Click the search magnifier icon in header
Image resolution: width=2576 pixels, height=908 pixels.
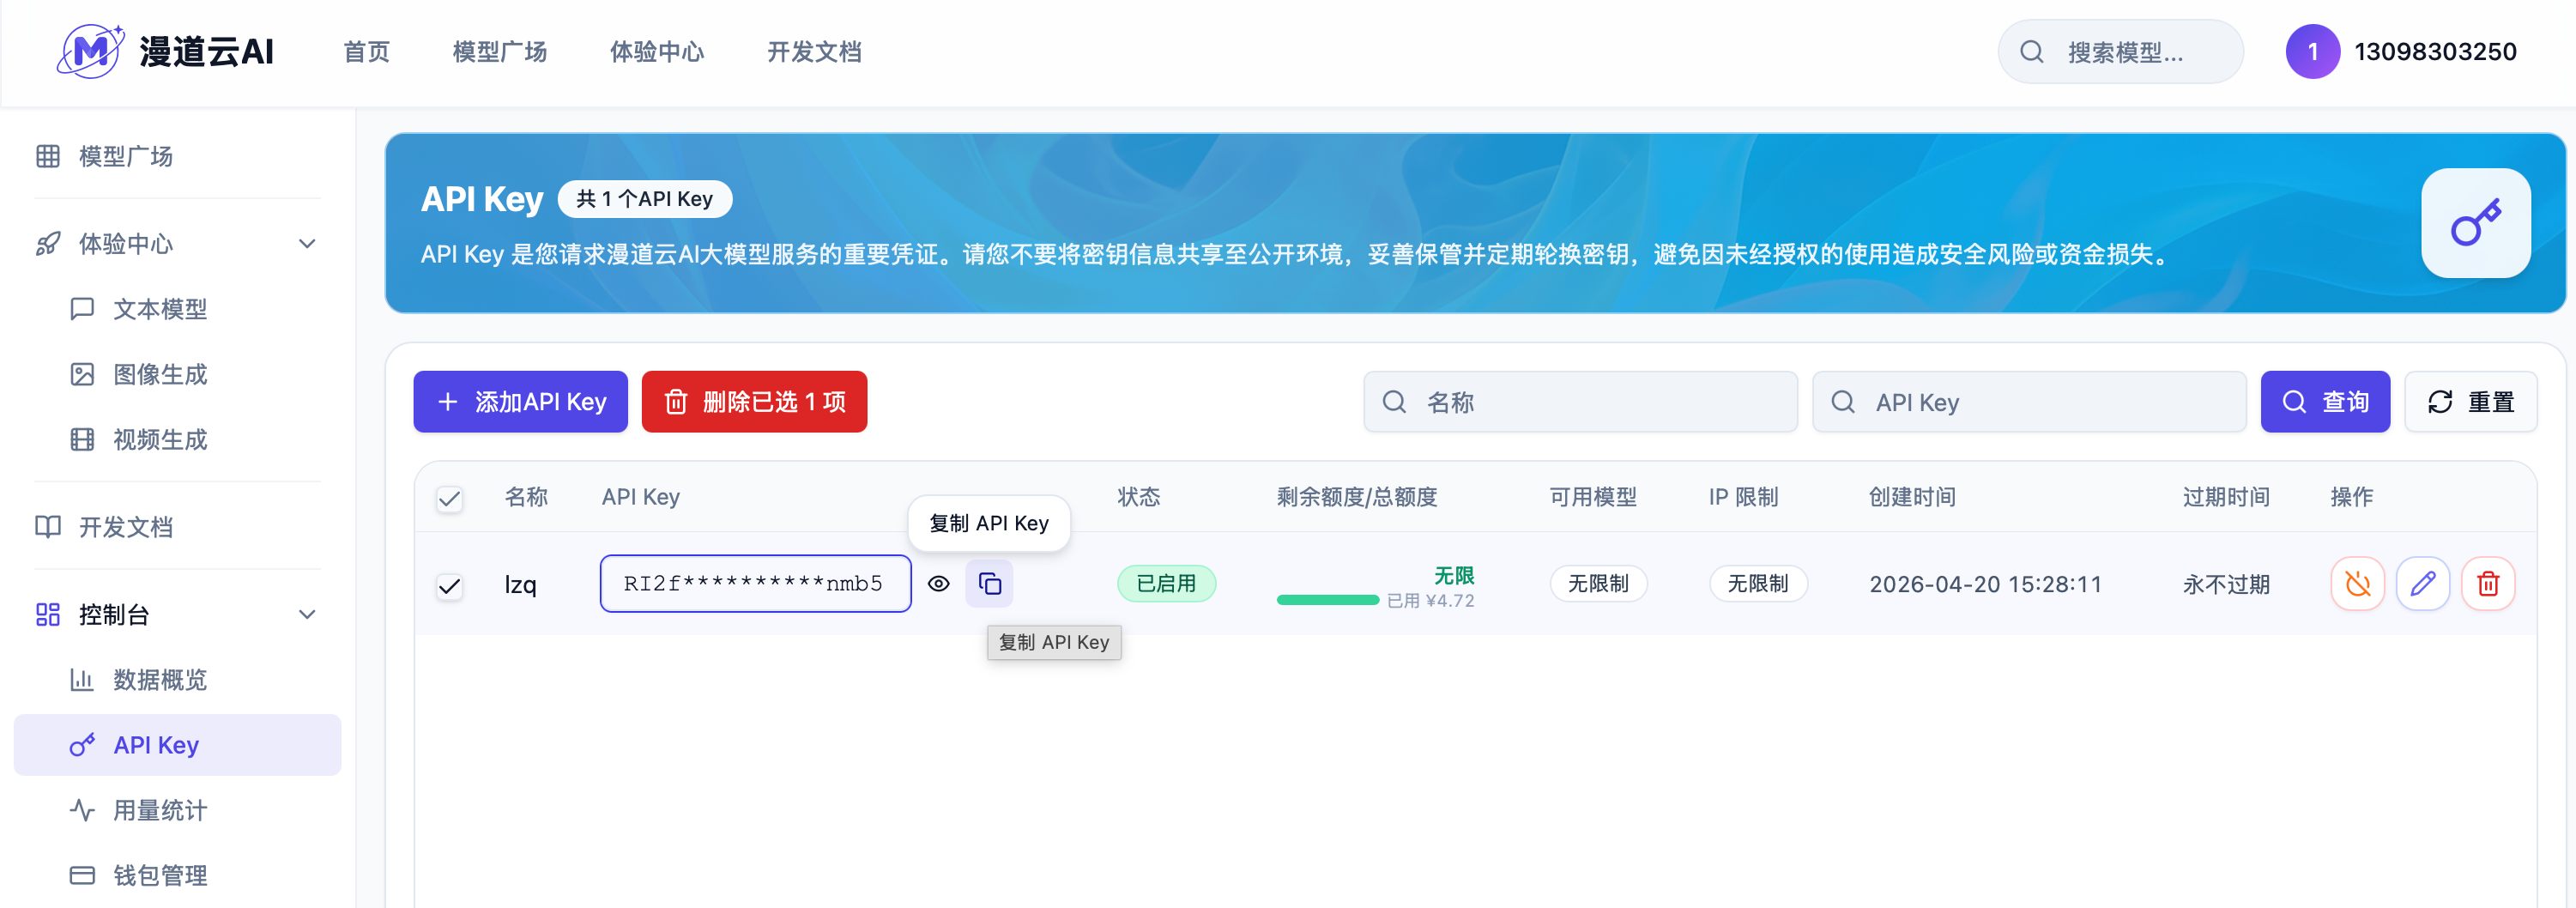click(2032, 52)
